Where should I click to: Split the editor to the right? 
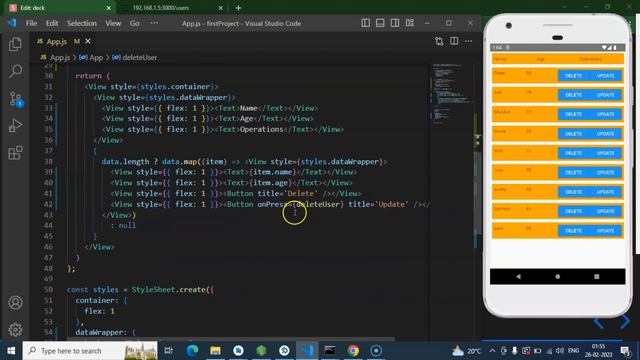coord(454,41)
